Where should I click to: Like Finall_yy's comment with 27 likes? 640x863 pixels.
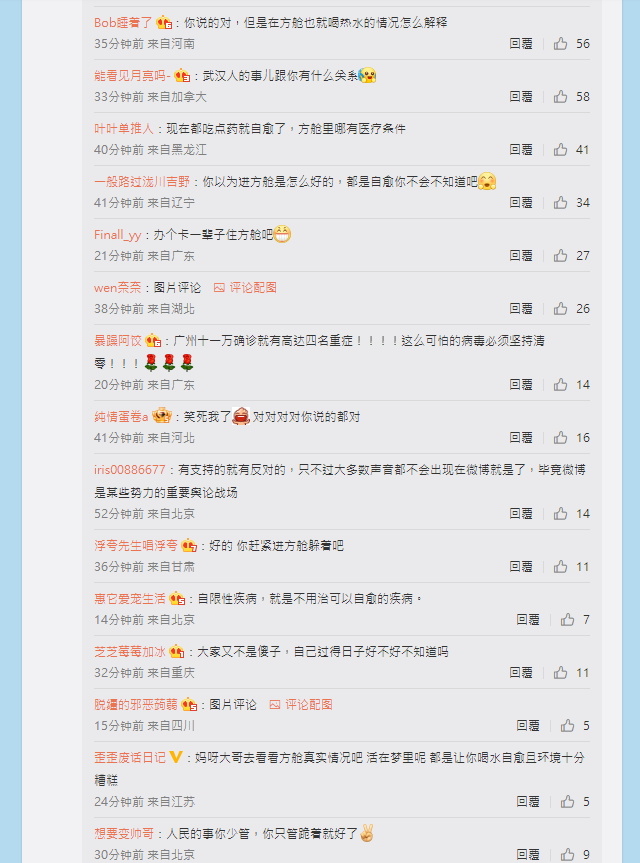(x=560, y=256)
